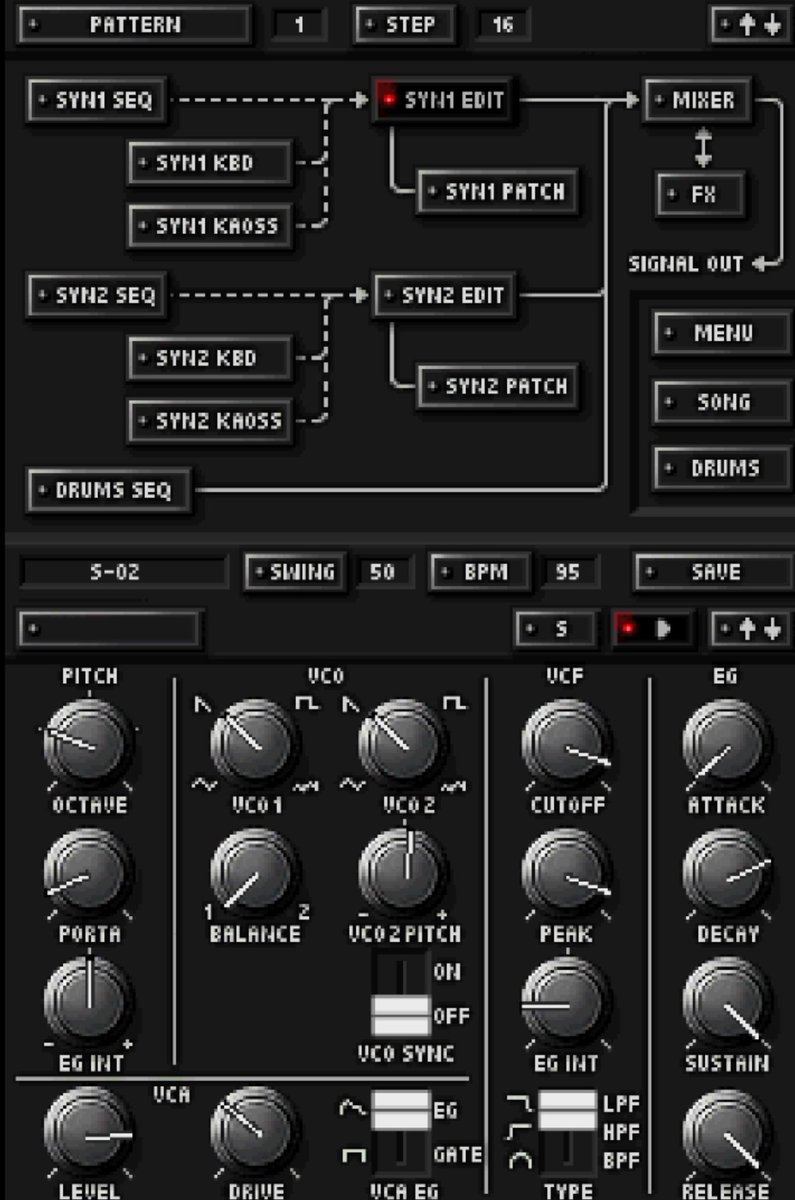
Task: Click the PORTA knob
Action: coord(89,871)
